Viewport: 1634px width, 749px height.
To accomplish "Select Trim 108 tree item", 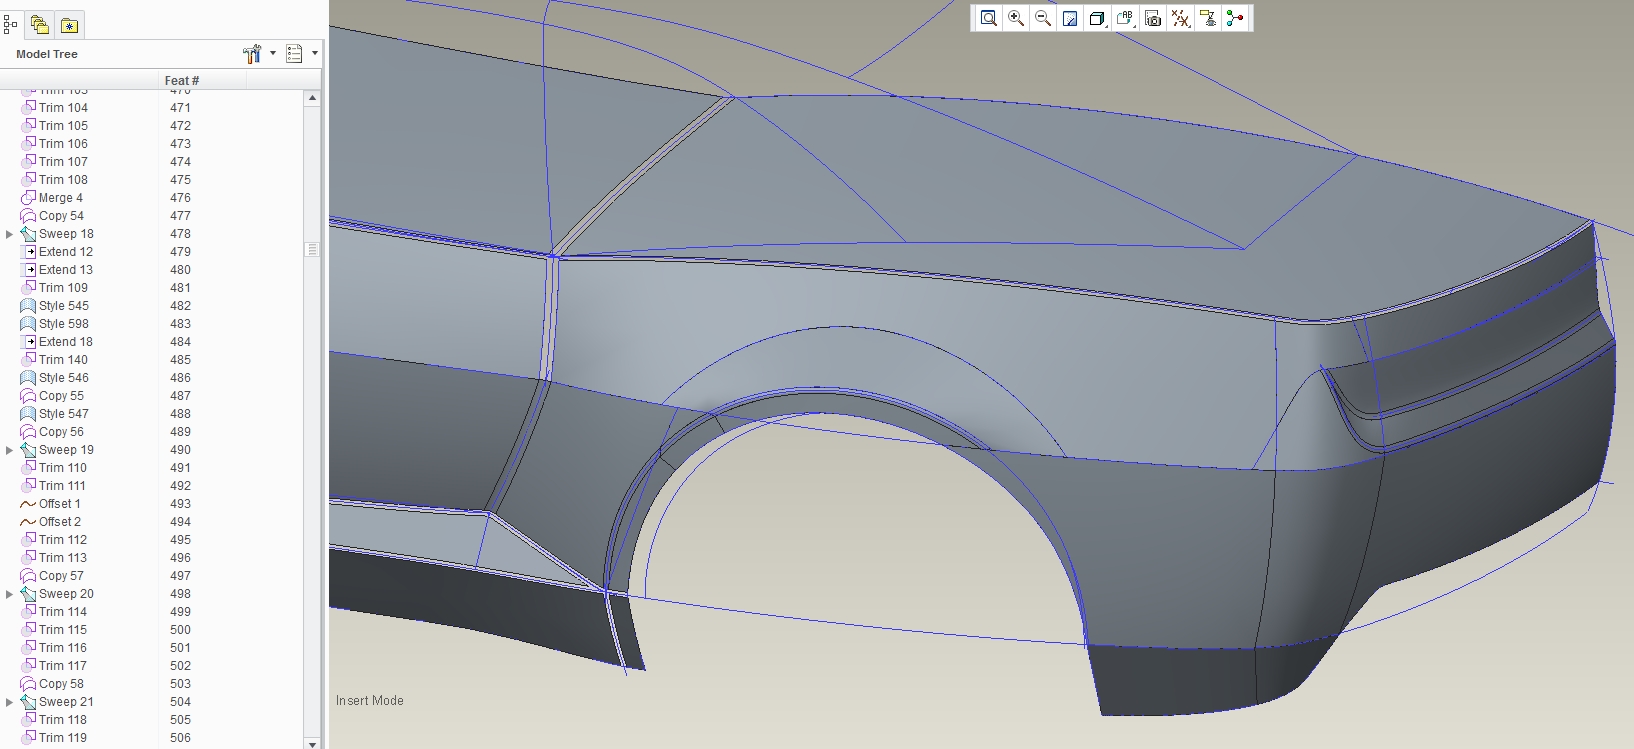I will pyautogui.click(x=63, y=180).
